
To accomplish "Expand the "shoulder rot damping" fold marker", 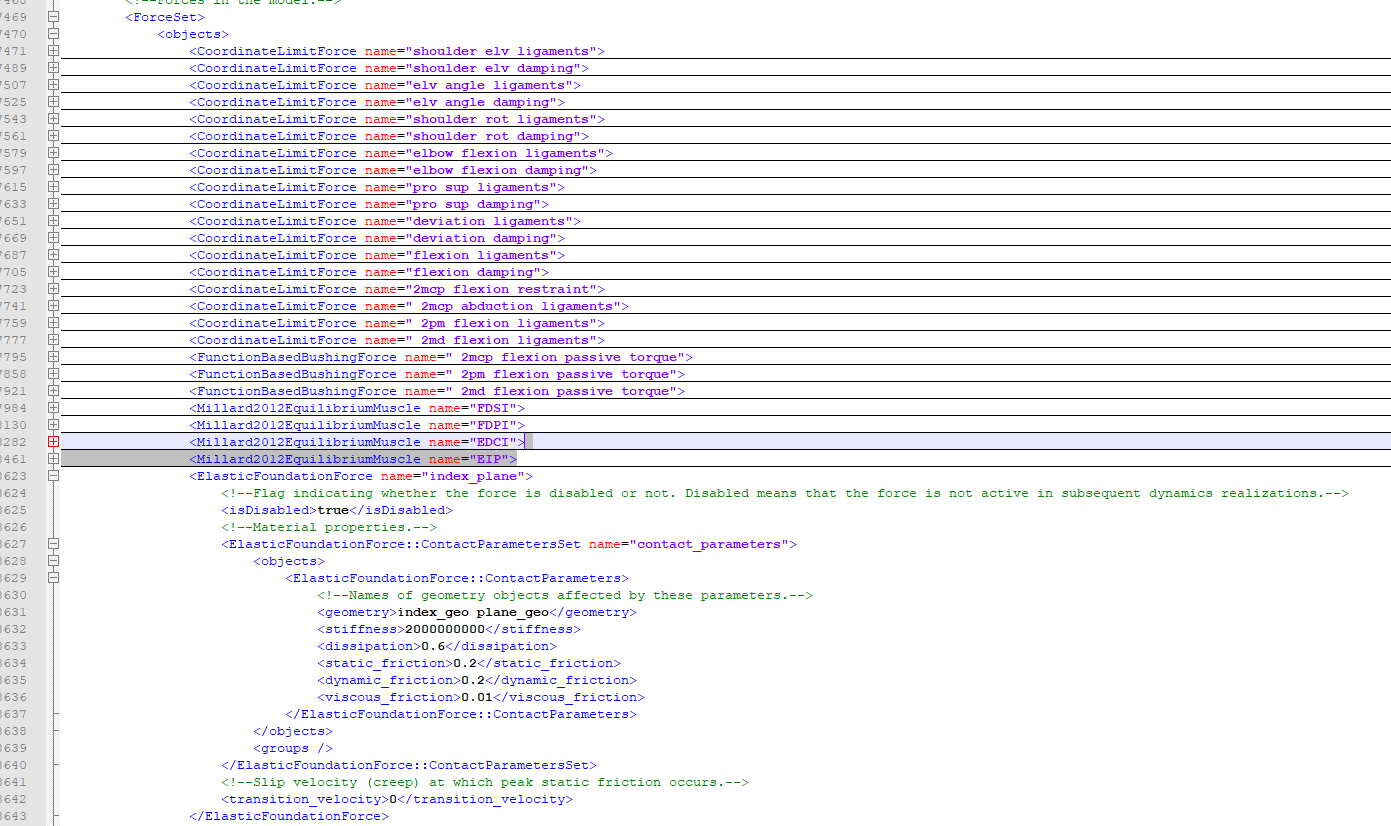I will 53,136.
